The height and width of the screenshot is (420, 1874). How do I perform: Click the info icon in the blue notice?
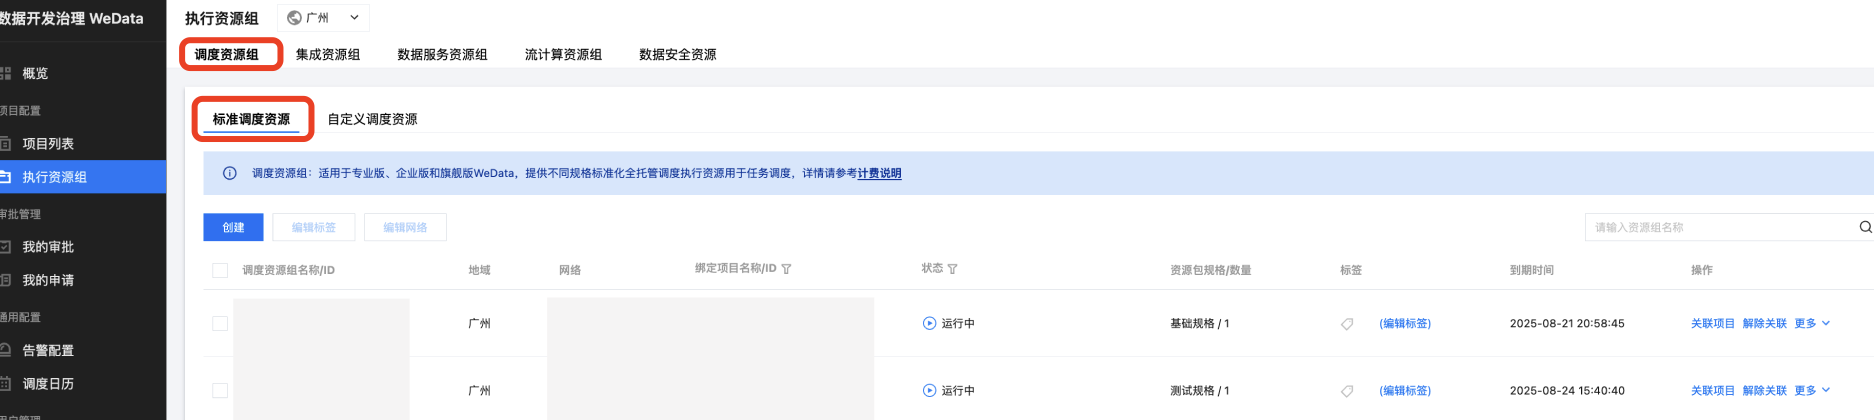pos(230,173)
